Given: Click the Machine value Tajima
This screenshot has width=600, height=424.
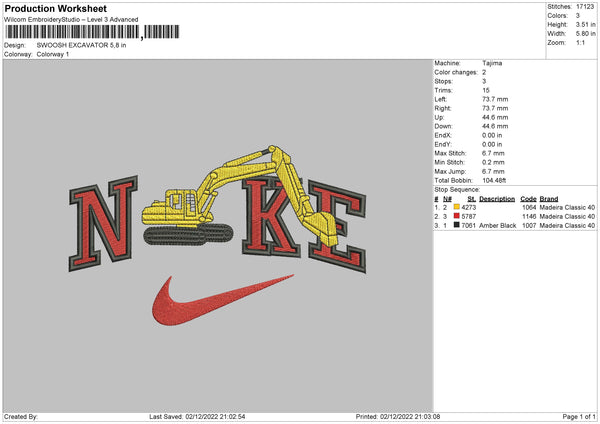Looking at the screenshot, I should click(x=492, y=63).
